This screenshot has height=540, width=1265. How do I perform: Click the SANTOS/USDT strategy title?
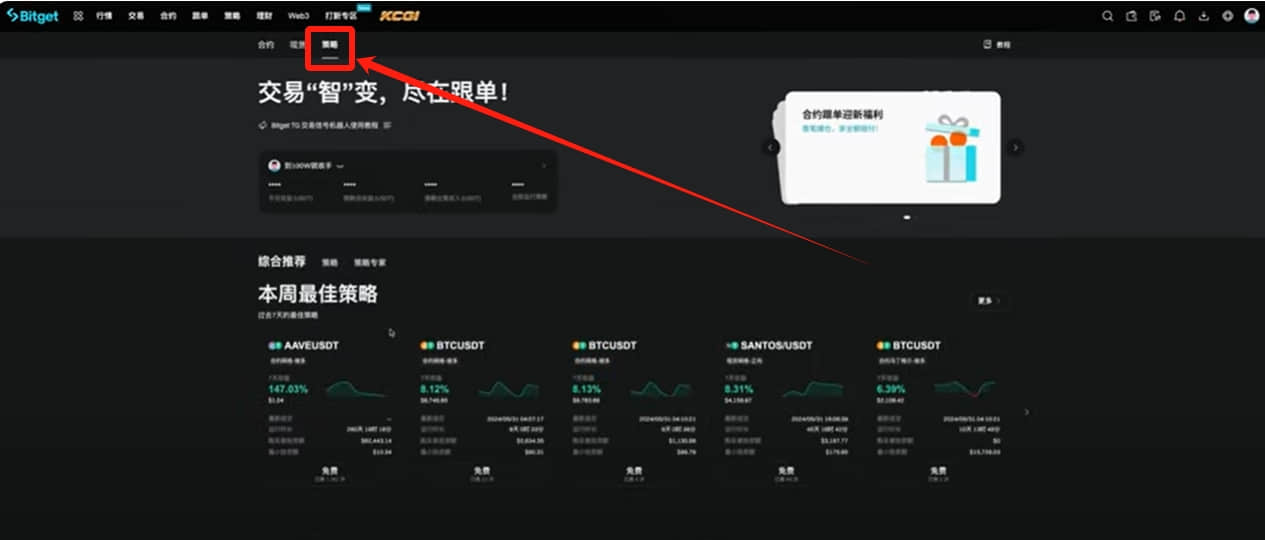pyautogui.click(x=777, y=346)
